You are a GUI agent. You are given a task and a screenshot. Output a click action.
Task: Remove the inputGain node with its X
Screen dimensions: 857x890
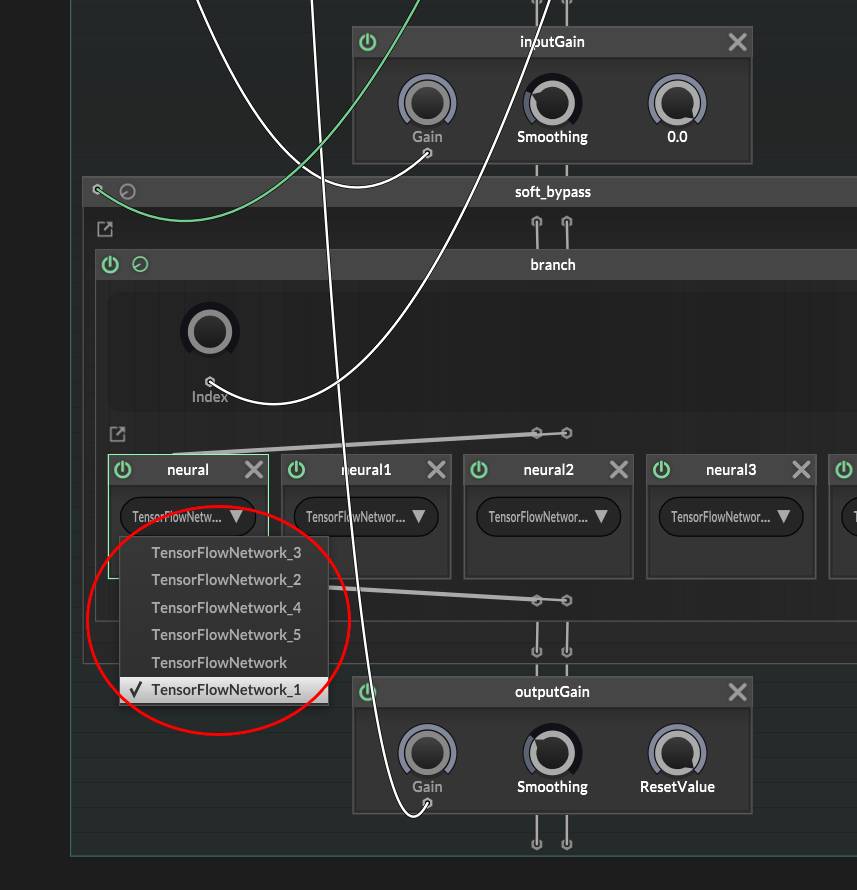pos(737,42)
